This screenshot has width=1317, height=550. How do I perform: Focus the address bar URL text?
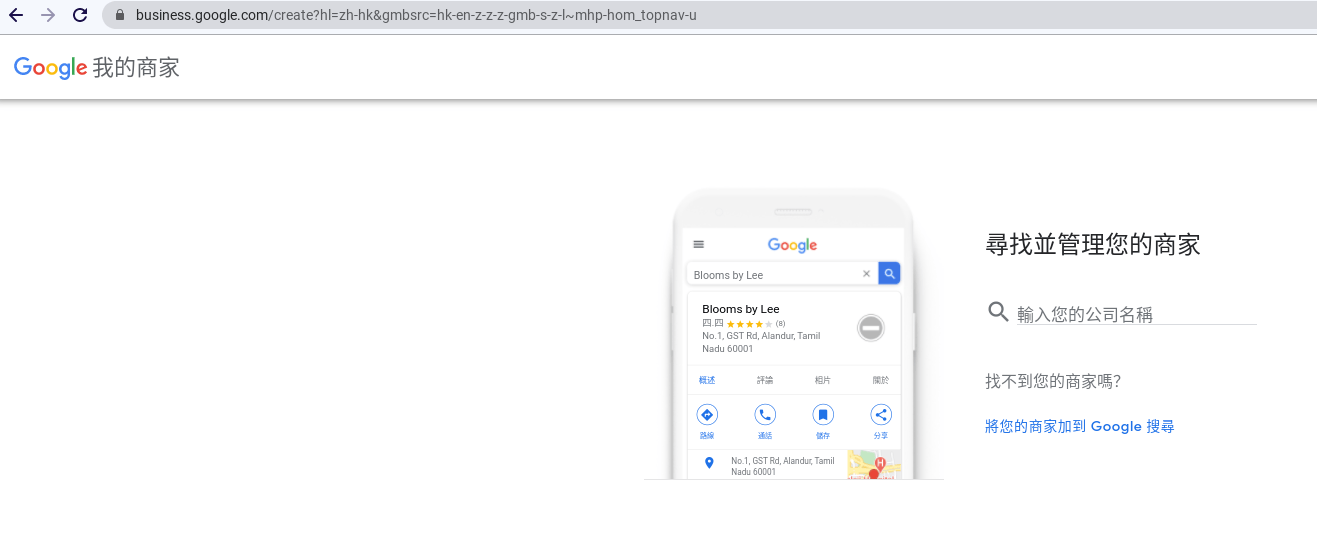click(416, 15)
